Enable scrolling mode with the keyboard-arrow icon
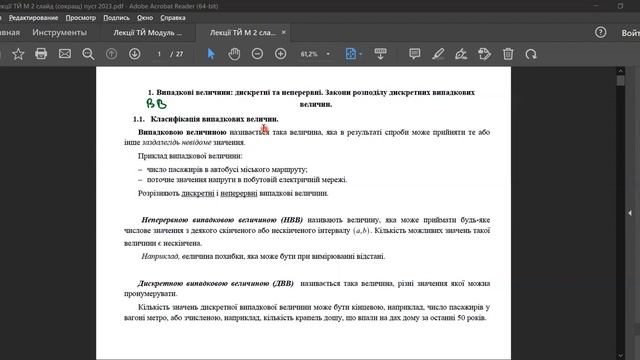The height and width of the screenshot is (360, 640). pos(380,54)
